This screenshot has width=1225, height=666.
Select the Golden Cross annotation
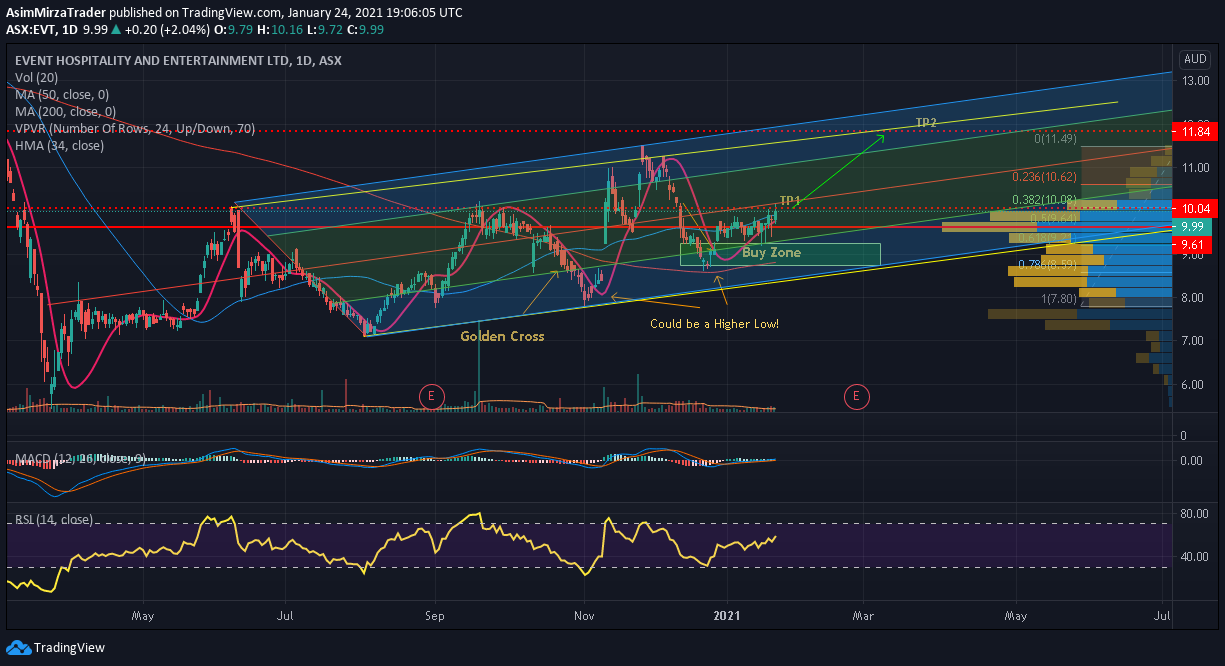tap(502, 337)
